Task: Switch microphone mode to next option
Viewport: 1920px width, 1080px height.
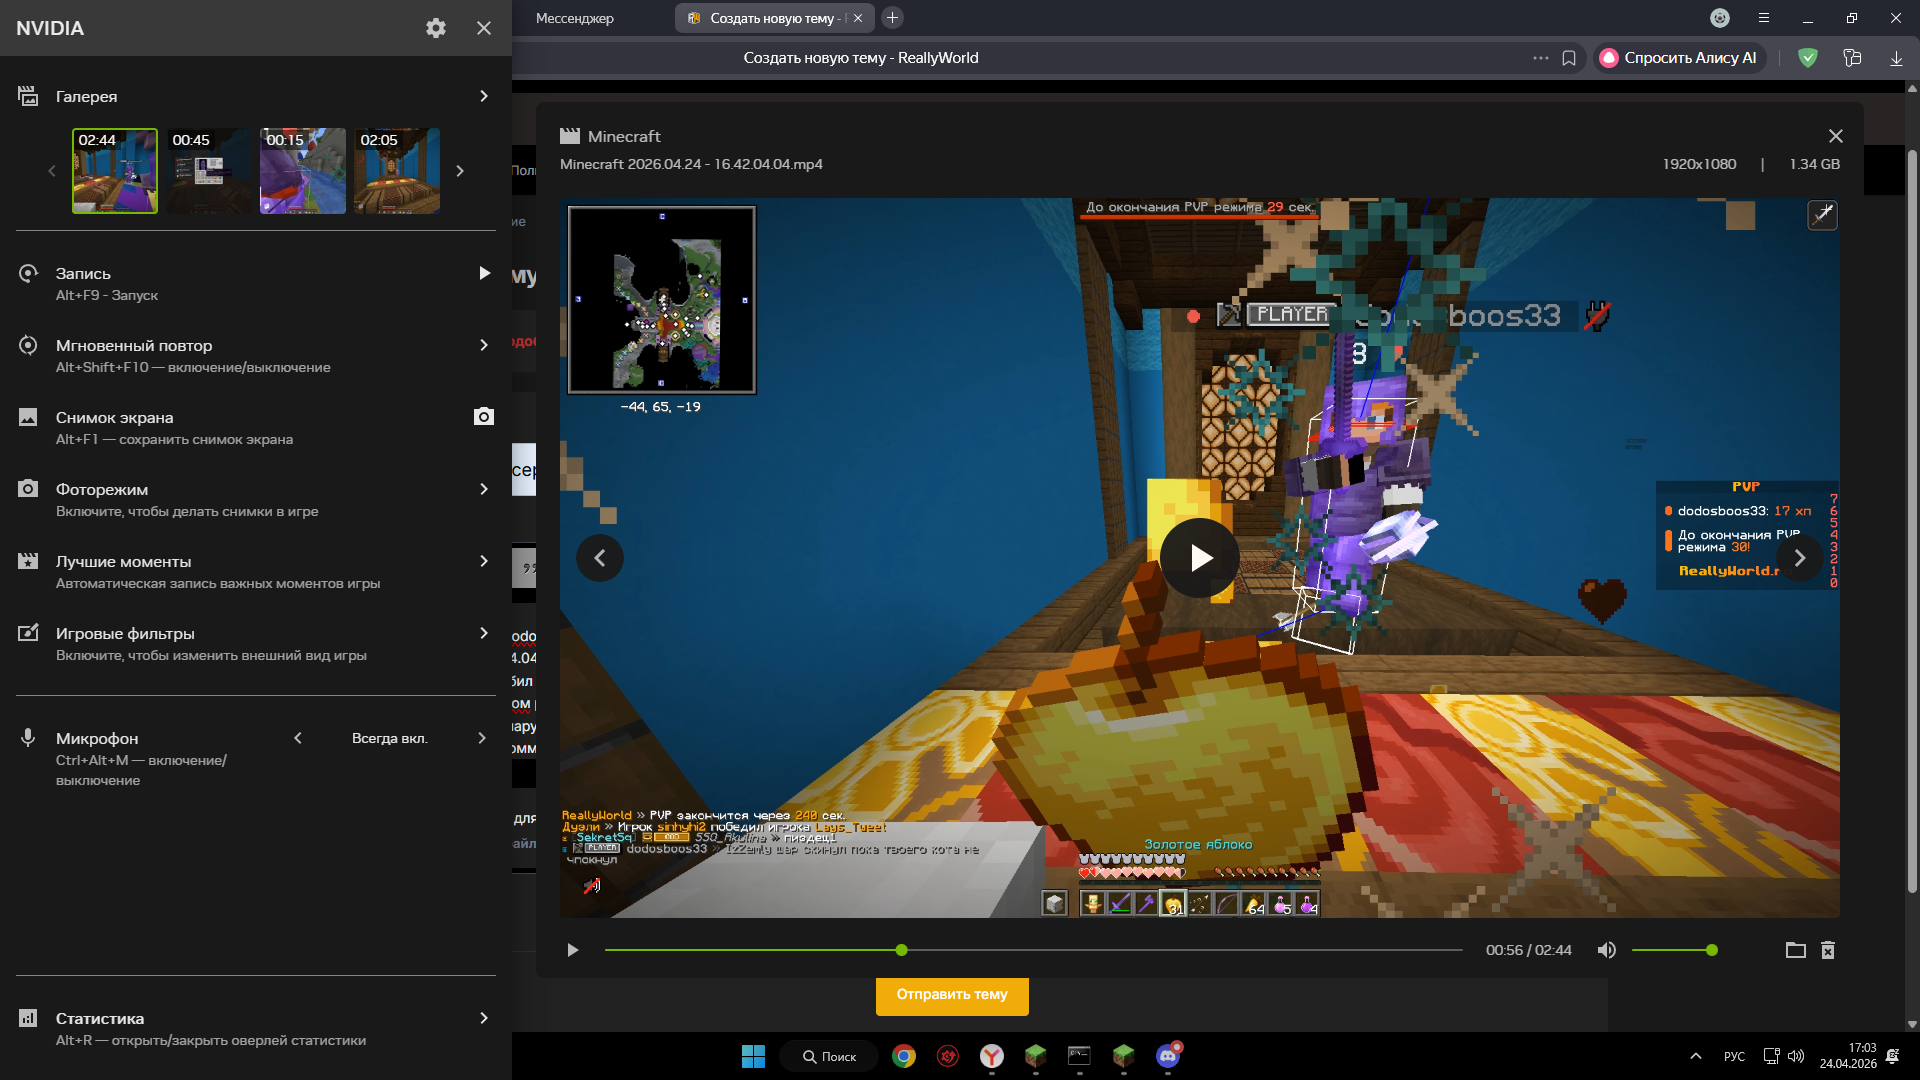Action: click(x=482, y=738)
